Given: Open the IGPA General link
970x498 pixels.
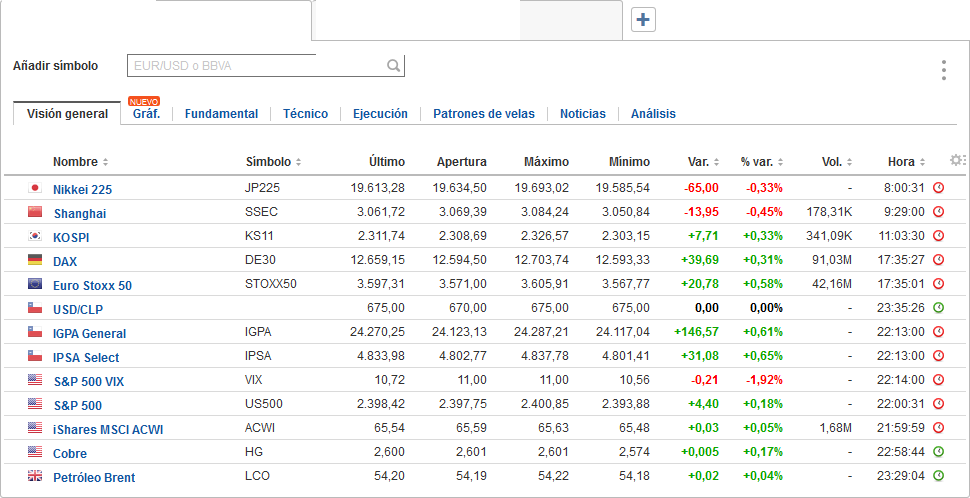Looking at the screenshot, I should point(90,333).
